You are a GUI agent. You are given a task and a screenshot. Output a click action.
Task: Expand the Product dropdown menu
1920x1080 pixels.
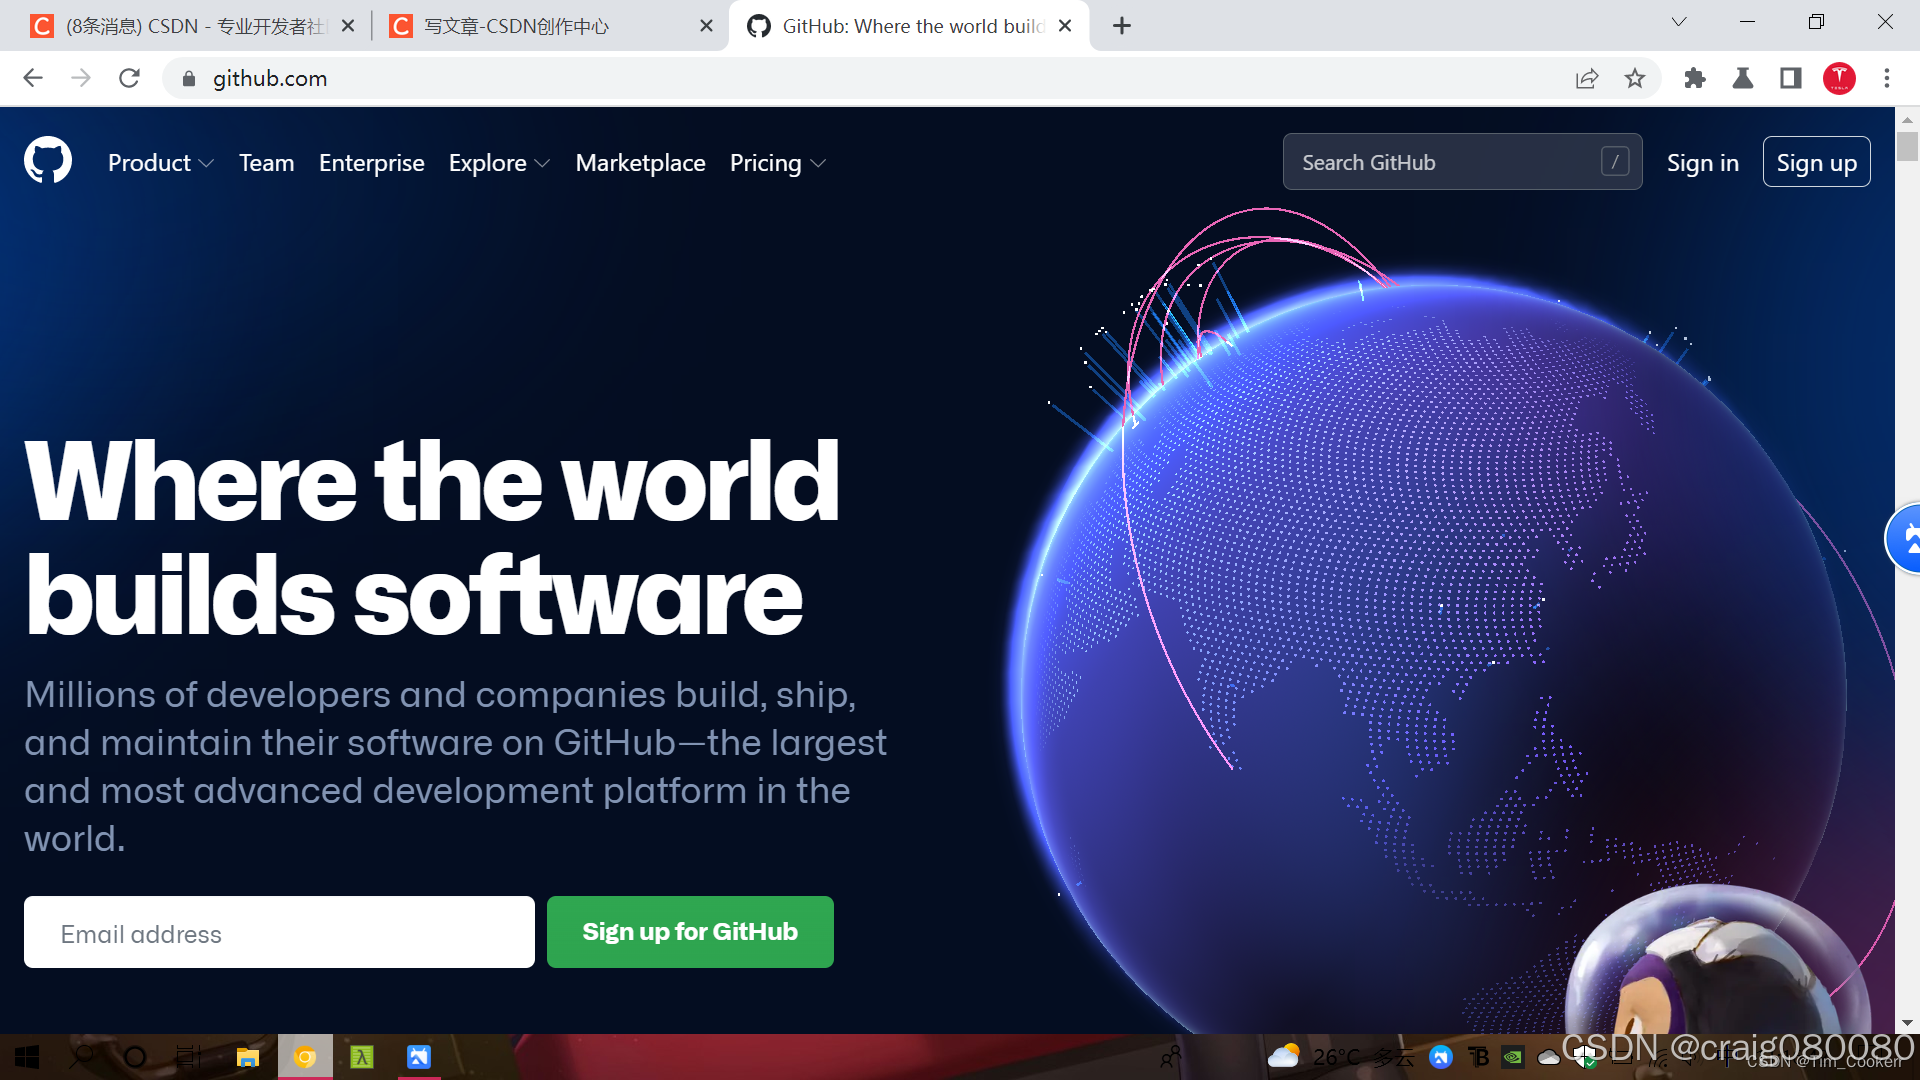click(160, 163)
